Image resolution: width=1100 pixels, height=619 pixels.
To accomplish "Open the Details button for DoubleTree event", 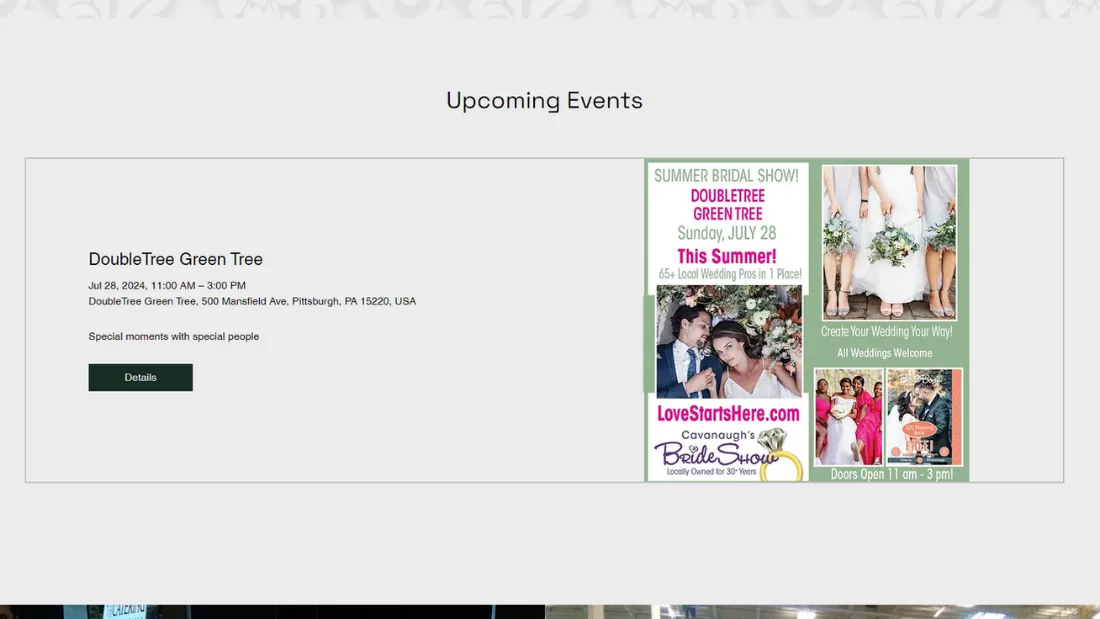I will coord(140,378).
